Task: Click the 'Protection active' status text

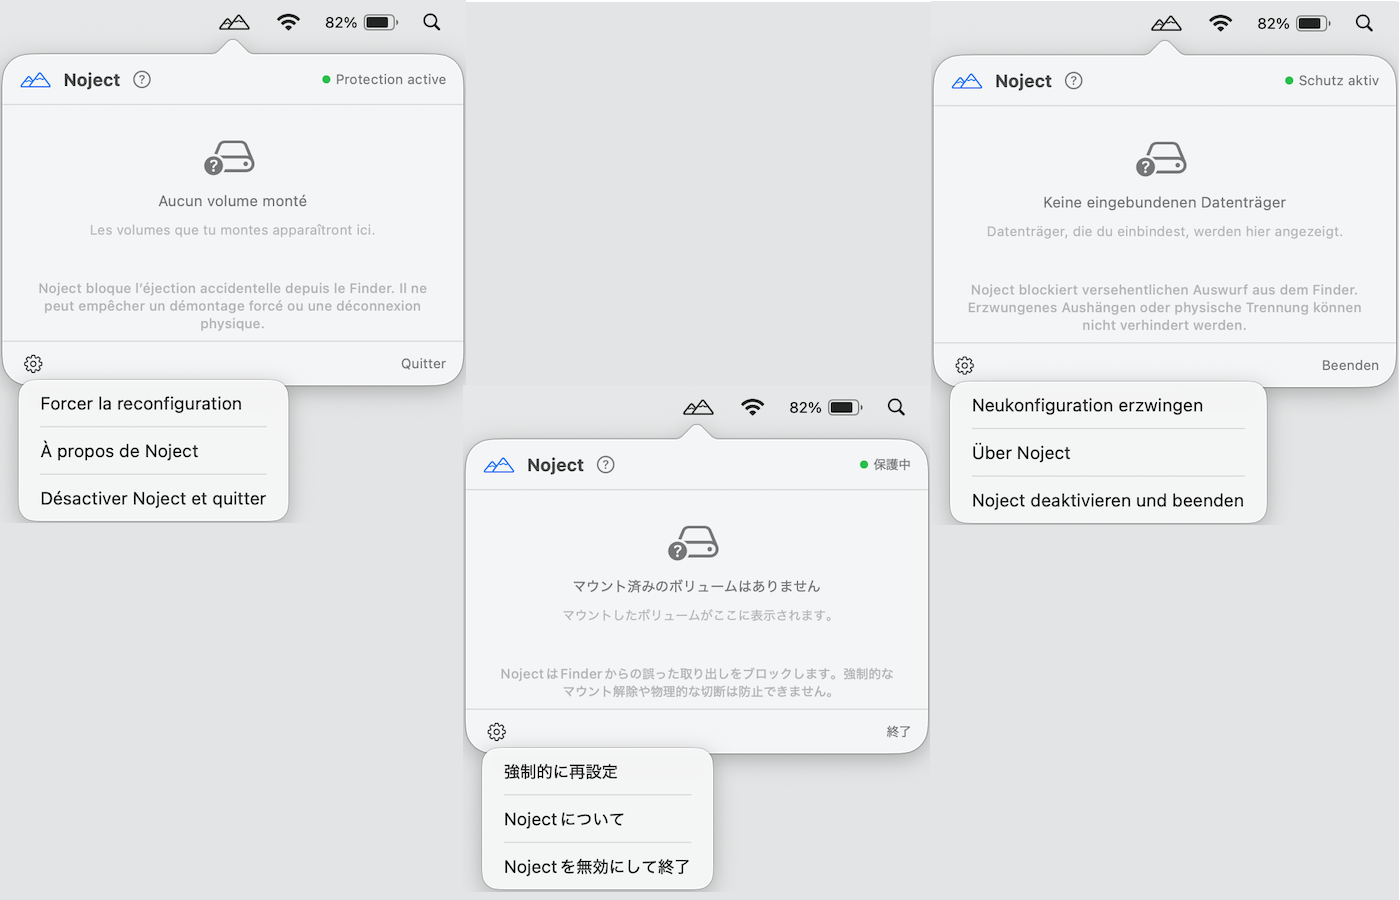Action: 391,80
